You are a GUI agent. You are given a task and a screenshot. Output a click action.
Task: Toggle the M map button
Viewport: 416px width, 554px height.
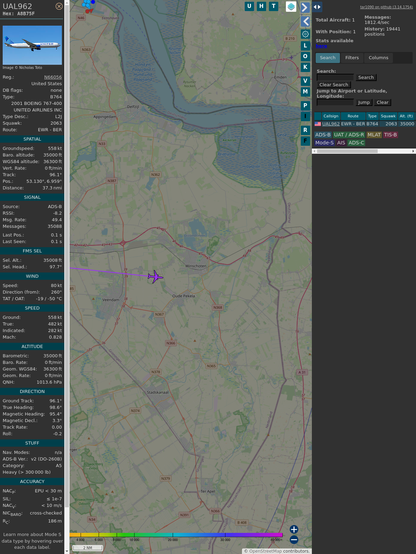[305, 92]
